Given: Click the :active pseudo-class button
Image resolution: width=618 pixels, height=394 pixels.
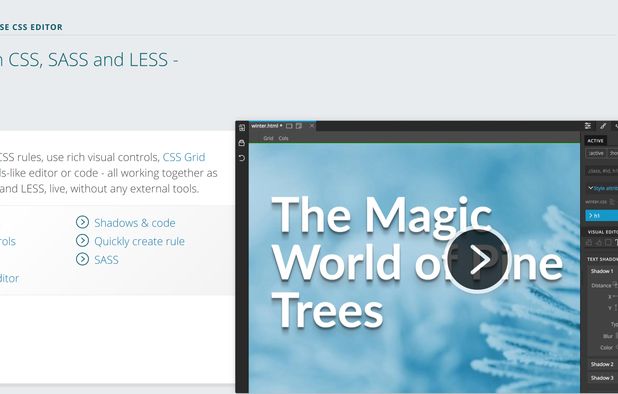Looking at the screenshot, I should click(596, 153).
